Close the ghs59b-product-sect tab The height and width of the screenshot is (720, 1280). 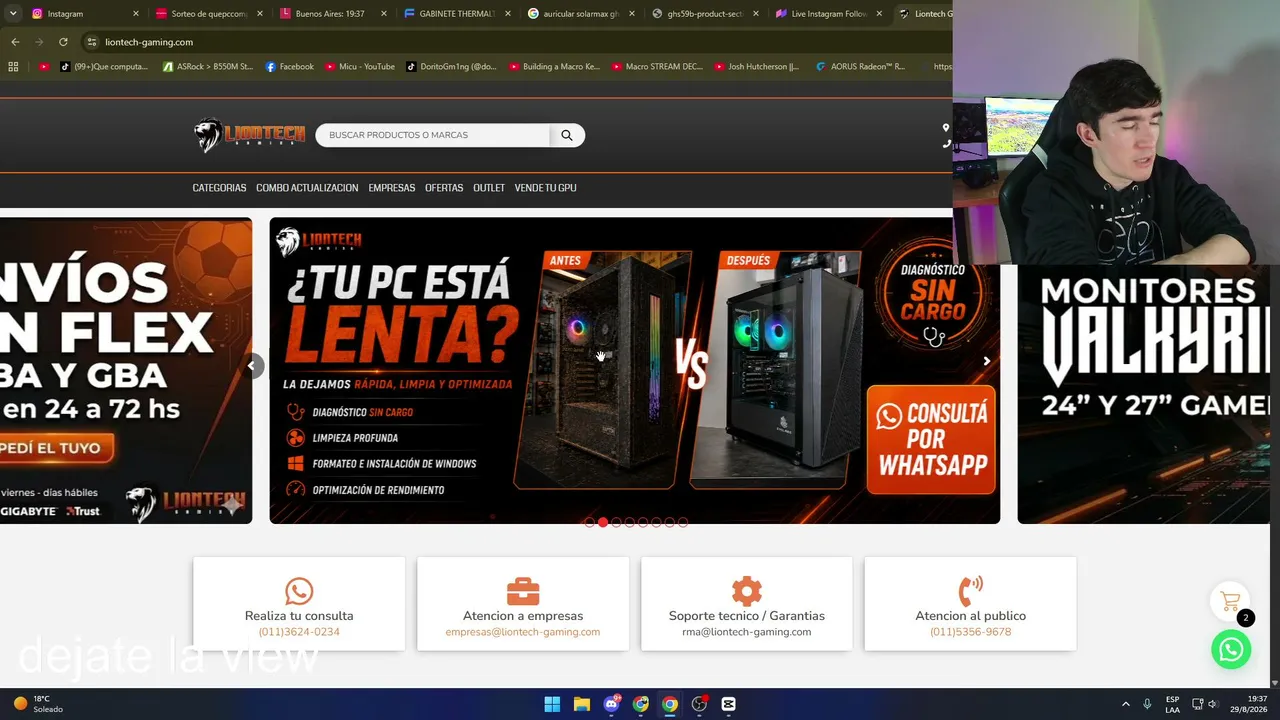[756, 14]
